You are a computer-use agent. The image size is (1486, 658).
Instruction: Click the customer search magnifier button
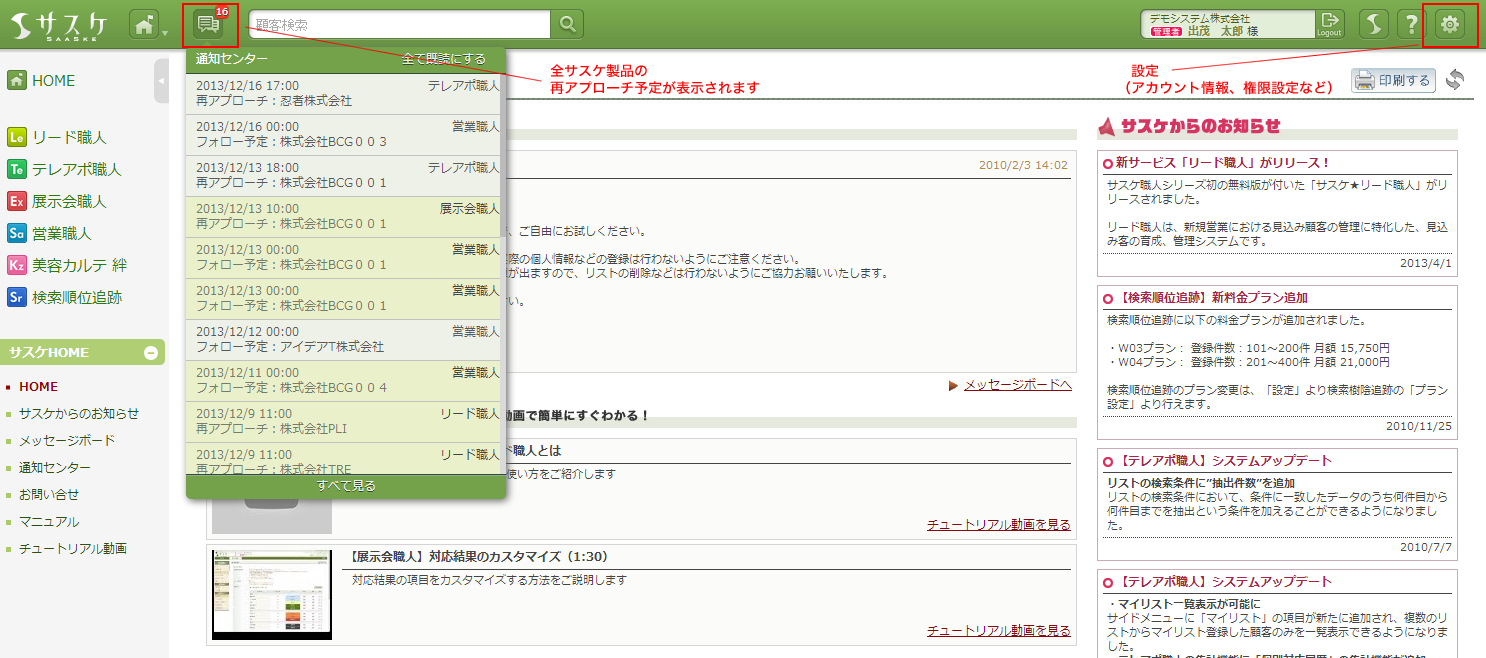click(x=567, y=24)
